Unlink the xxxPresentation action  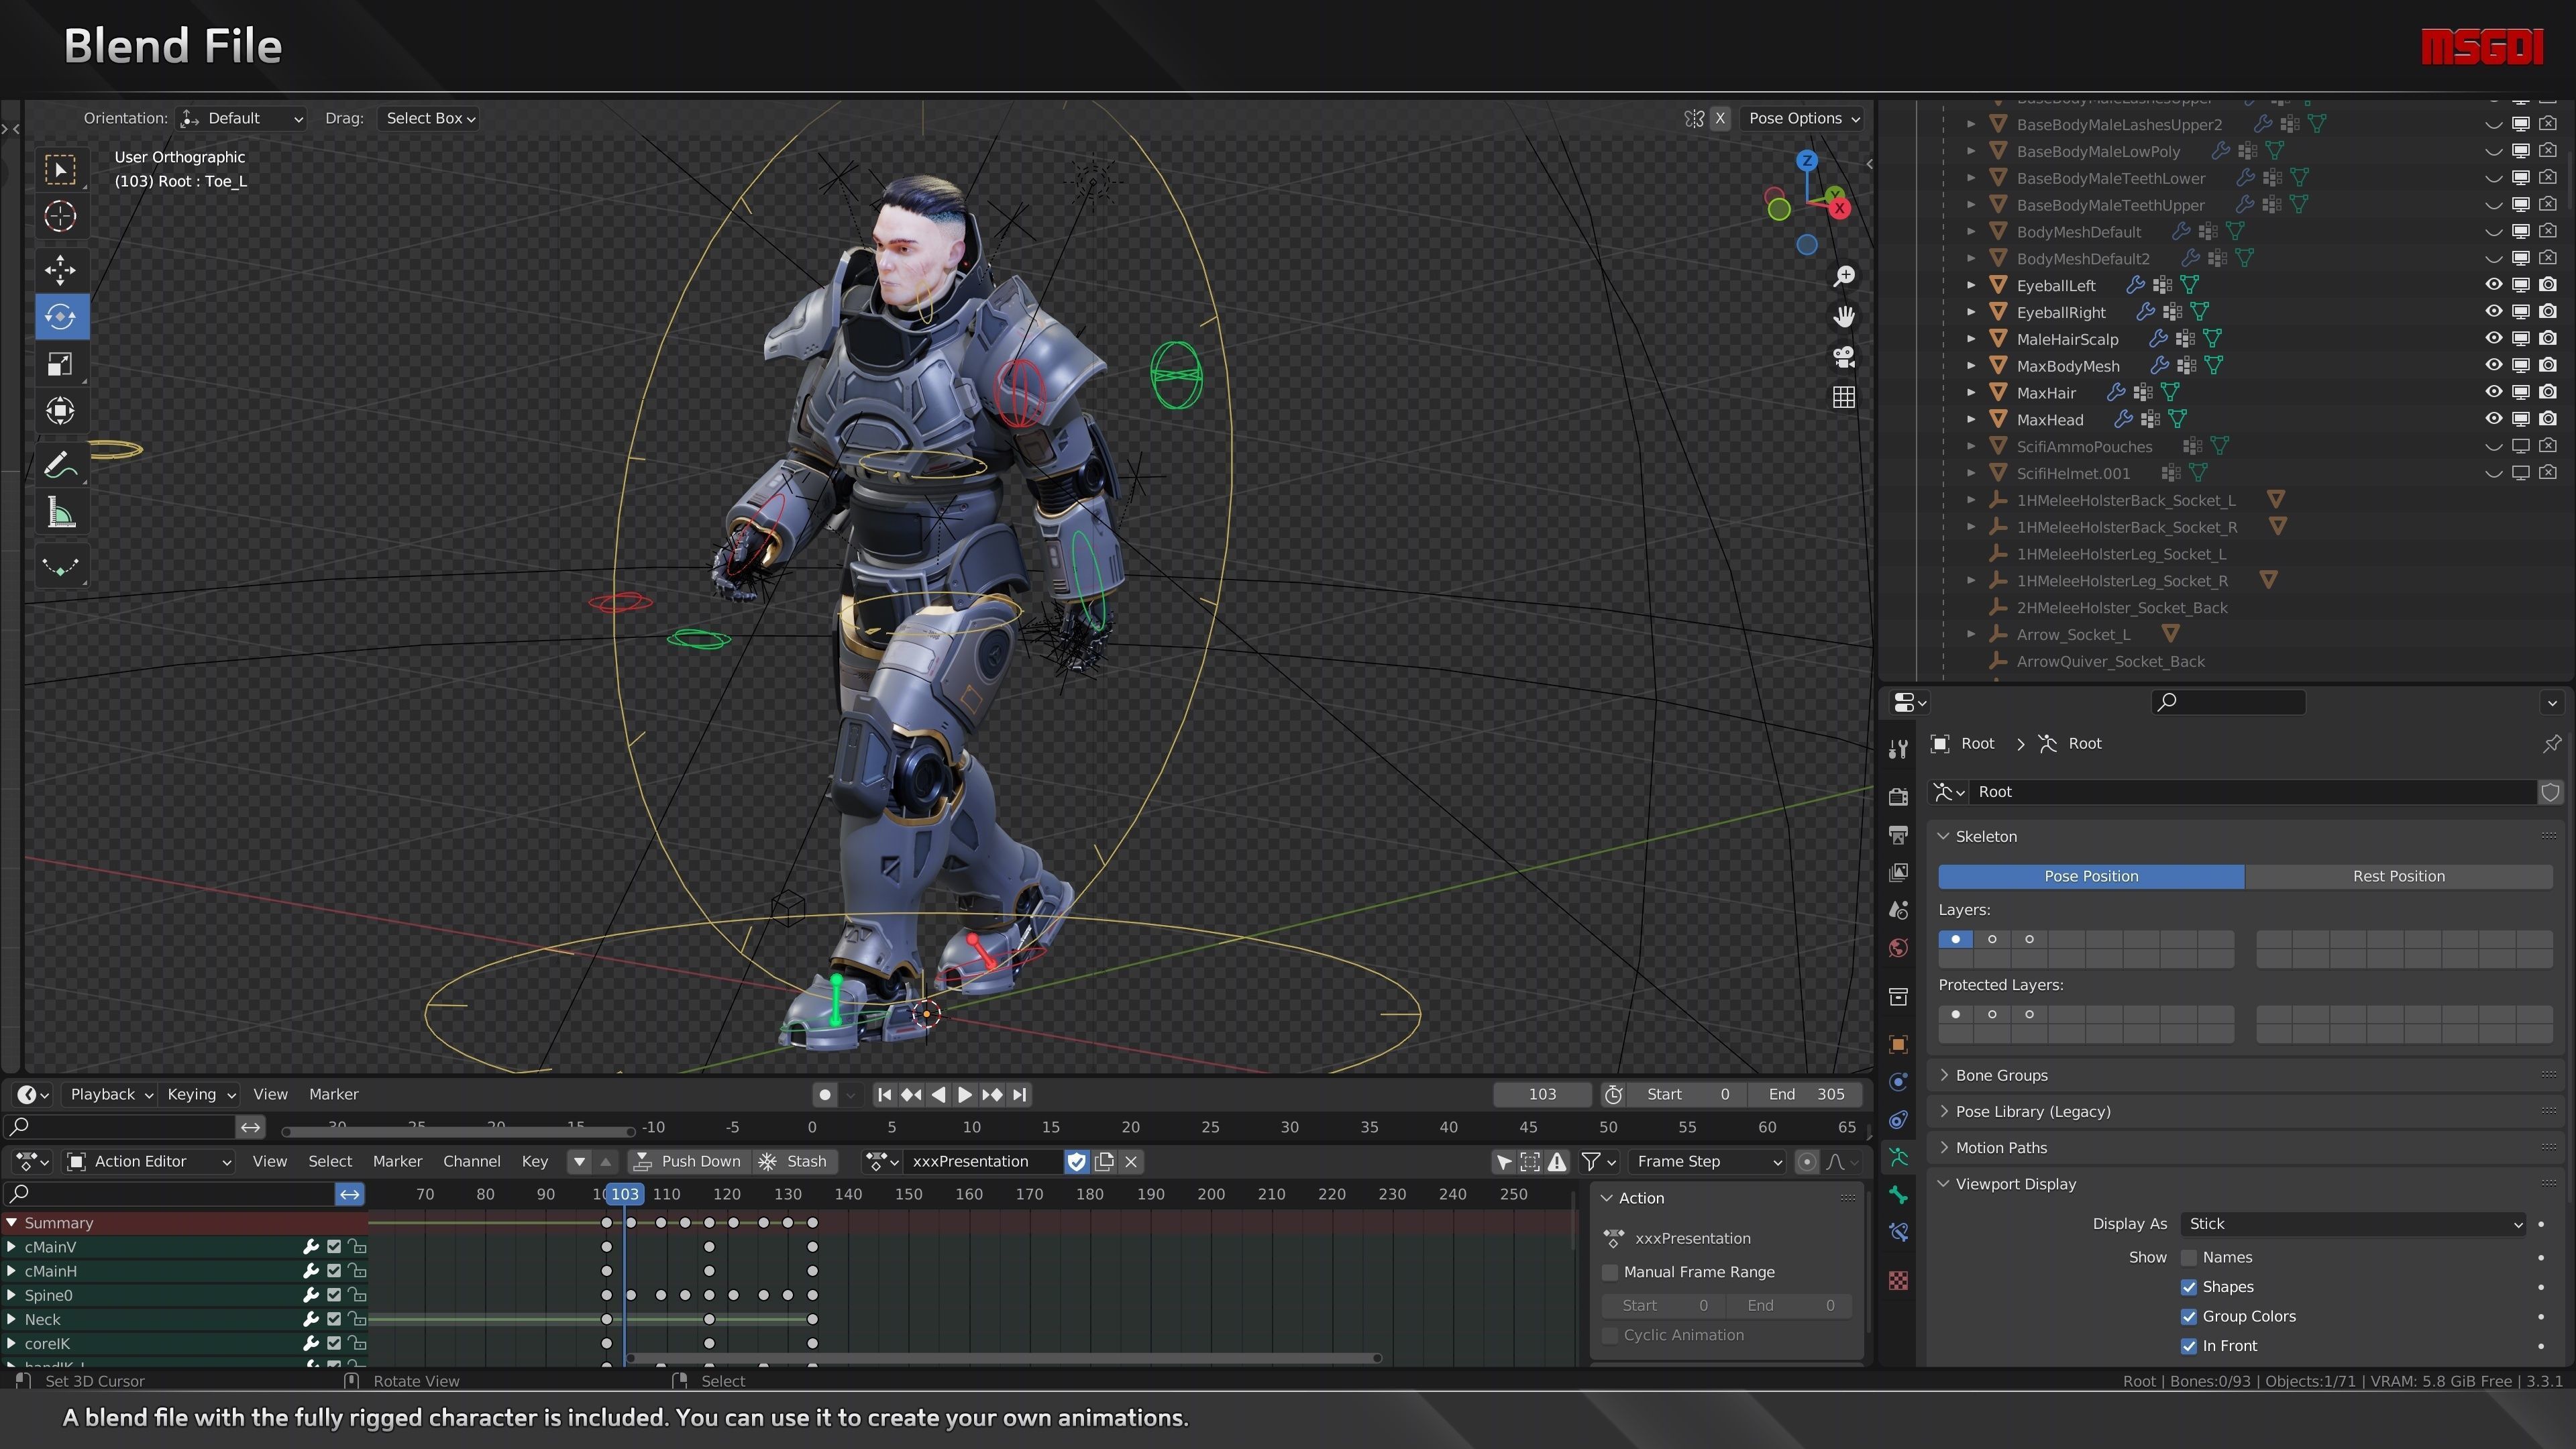1131,1162
